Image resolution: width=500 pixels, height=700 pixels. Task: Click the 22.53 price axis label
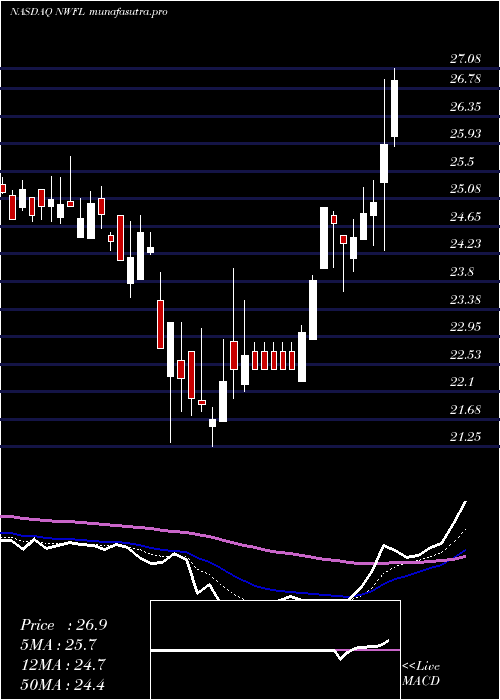pos(465,355)
